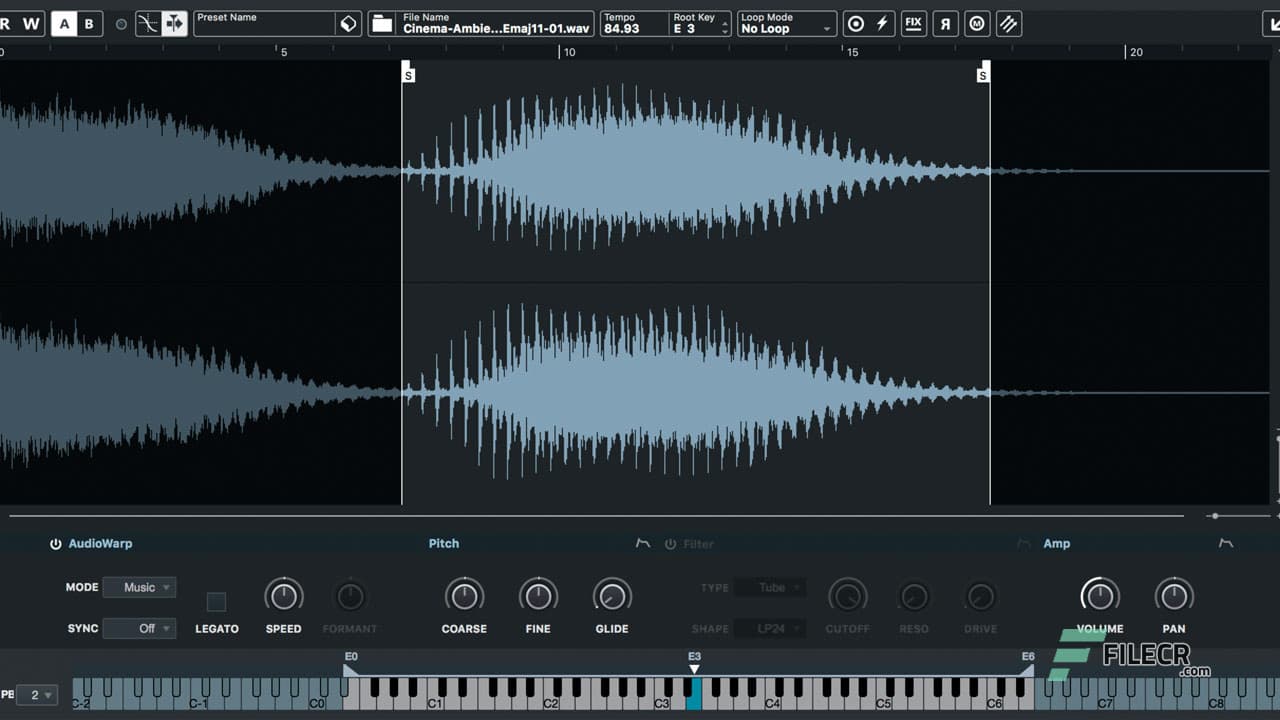The width and height of the screenshot is (1280, 720).
Task: Switch on the Filter section power button
Action: [x=670, y=543]
